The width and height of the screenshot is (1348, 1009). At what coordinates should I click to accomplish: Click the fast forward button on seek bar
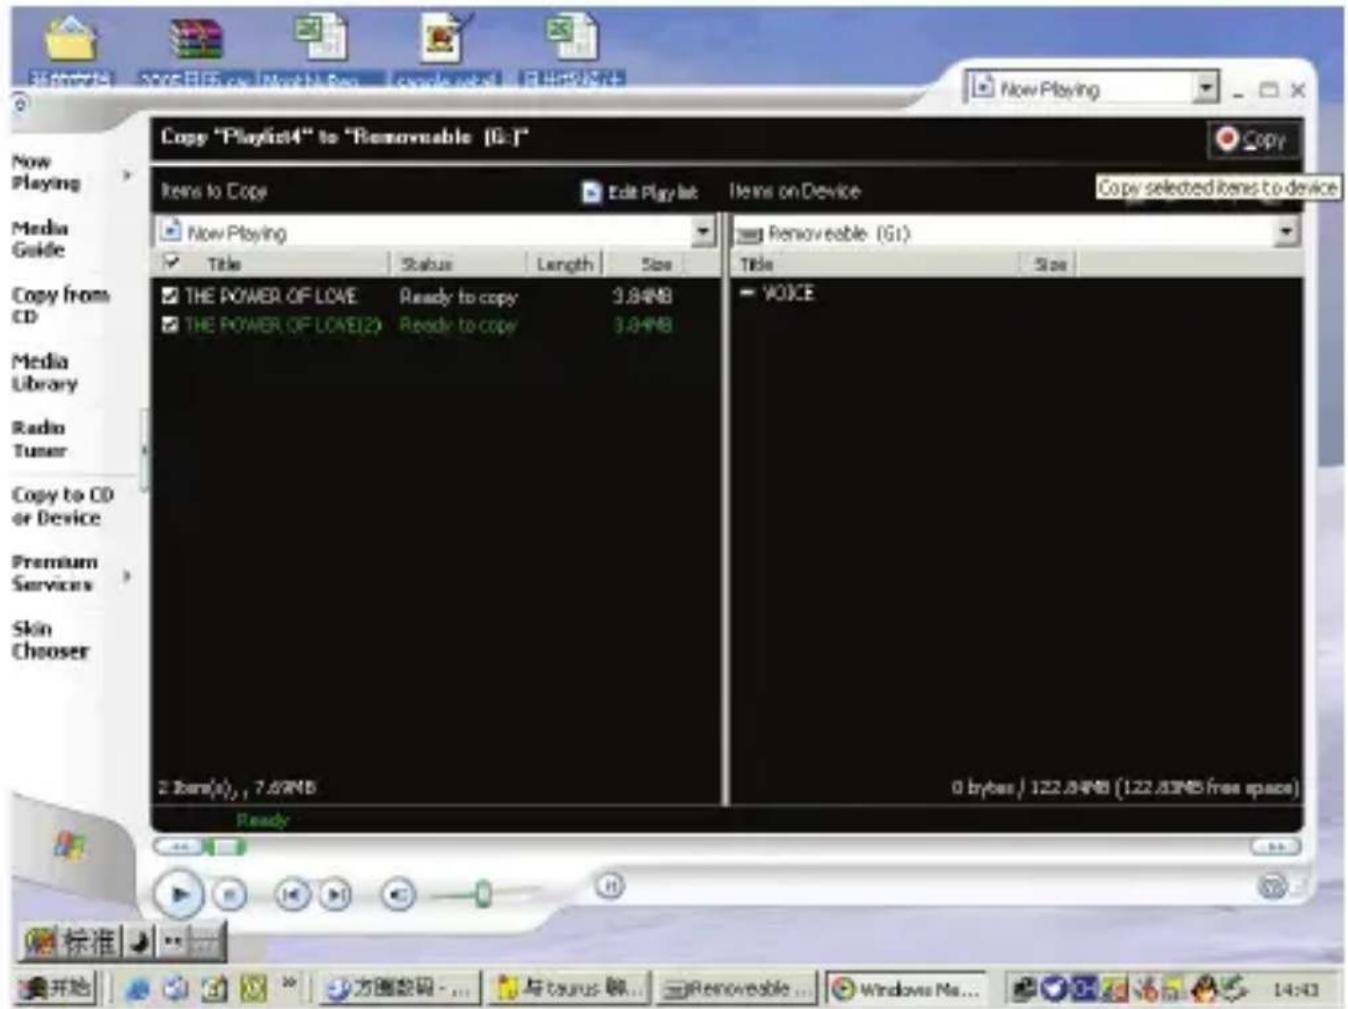(1275, 847)
